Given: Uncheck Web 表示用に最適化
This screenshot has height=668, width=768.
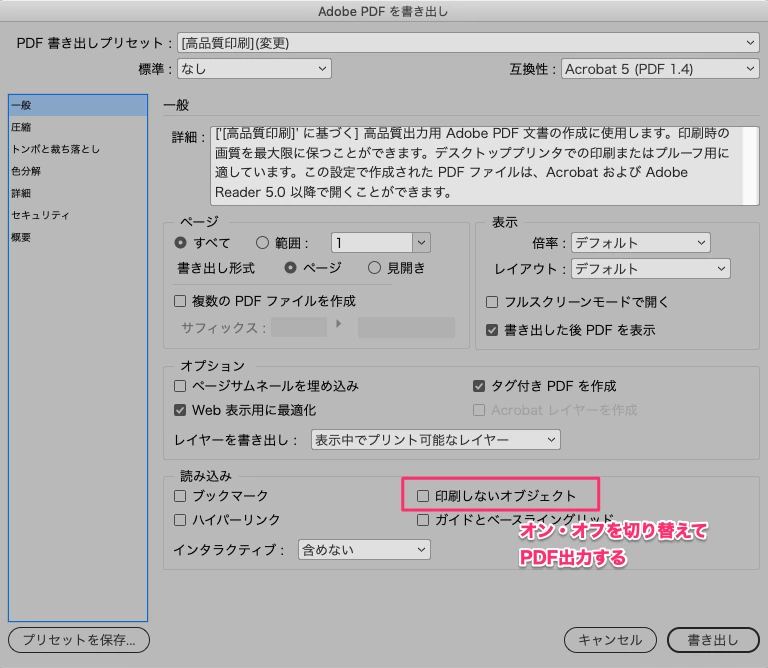Looking at the screenshot, I should 180,410.
